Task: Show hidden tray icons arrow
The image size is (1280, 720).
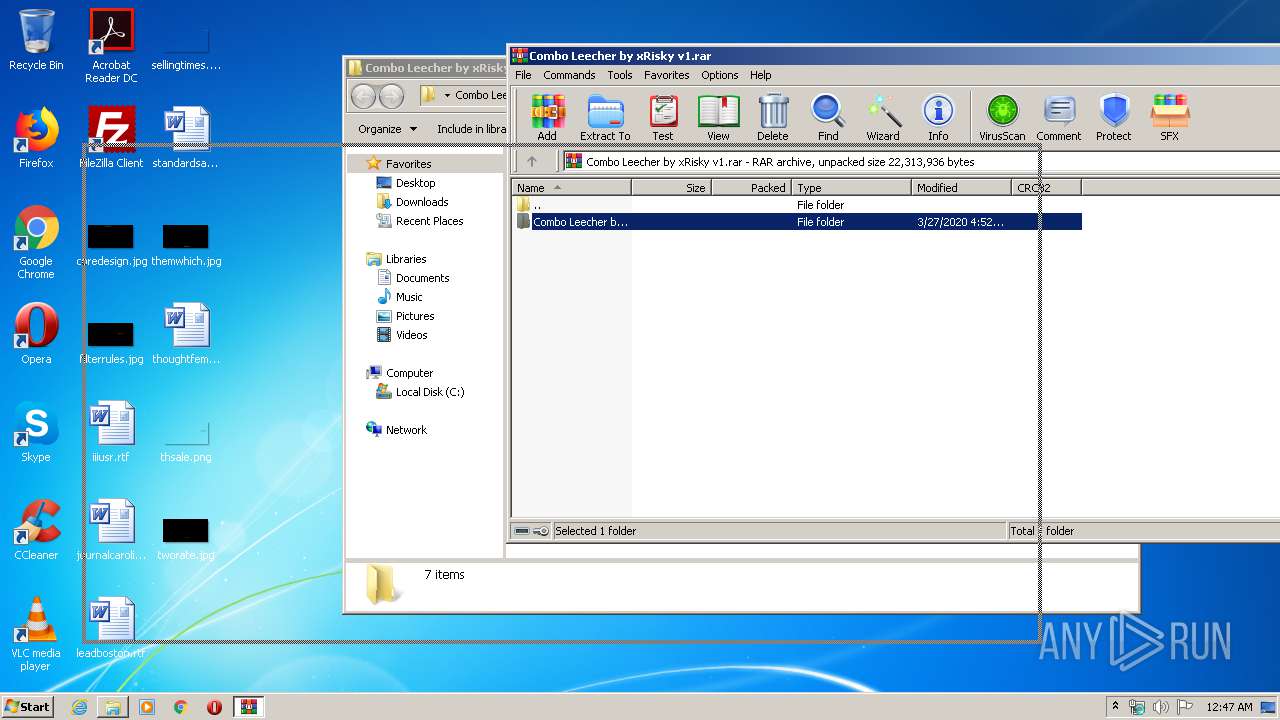Action: (x=1115, y=707)
